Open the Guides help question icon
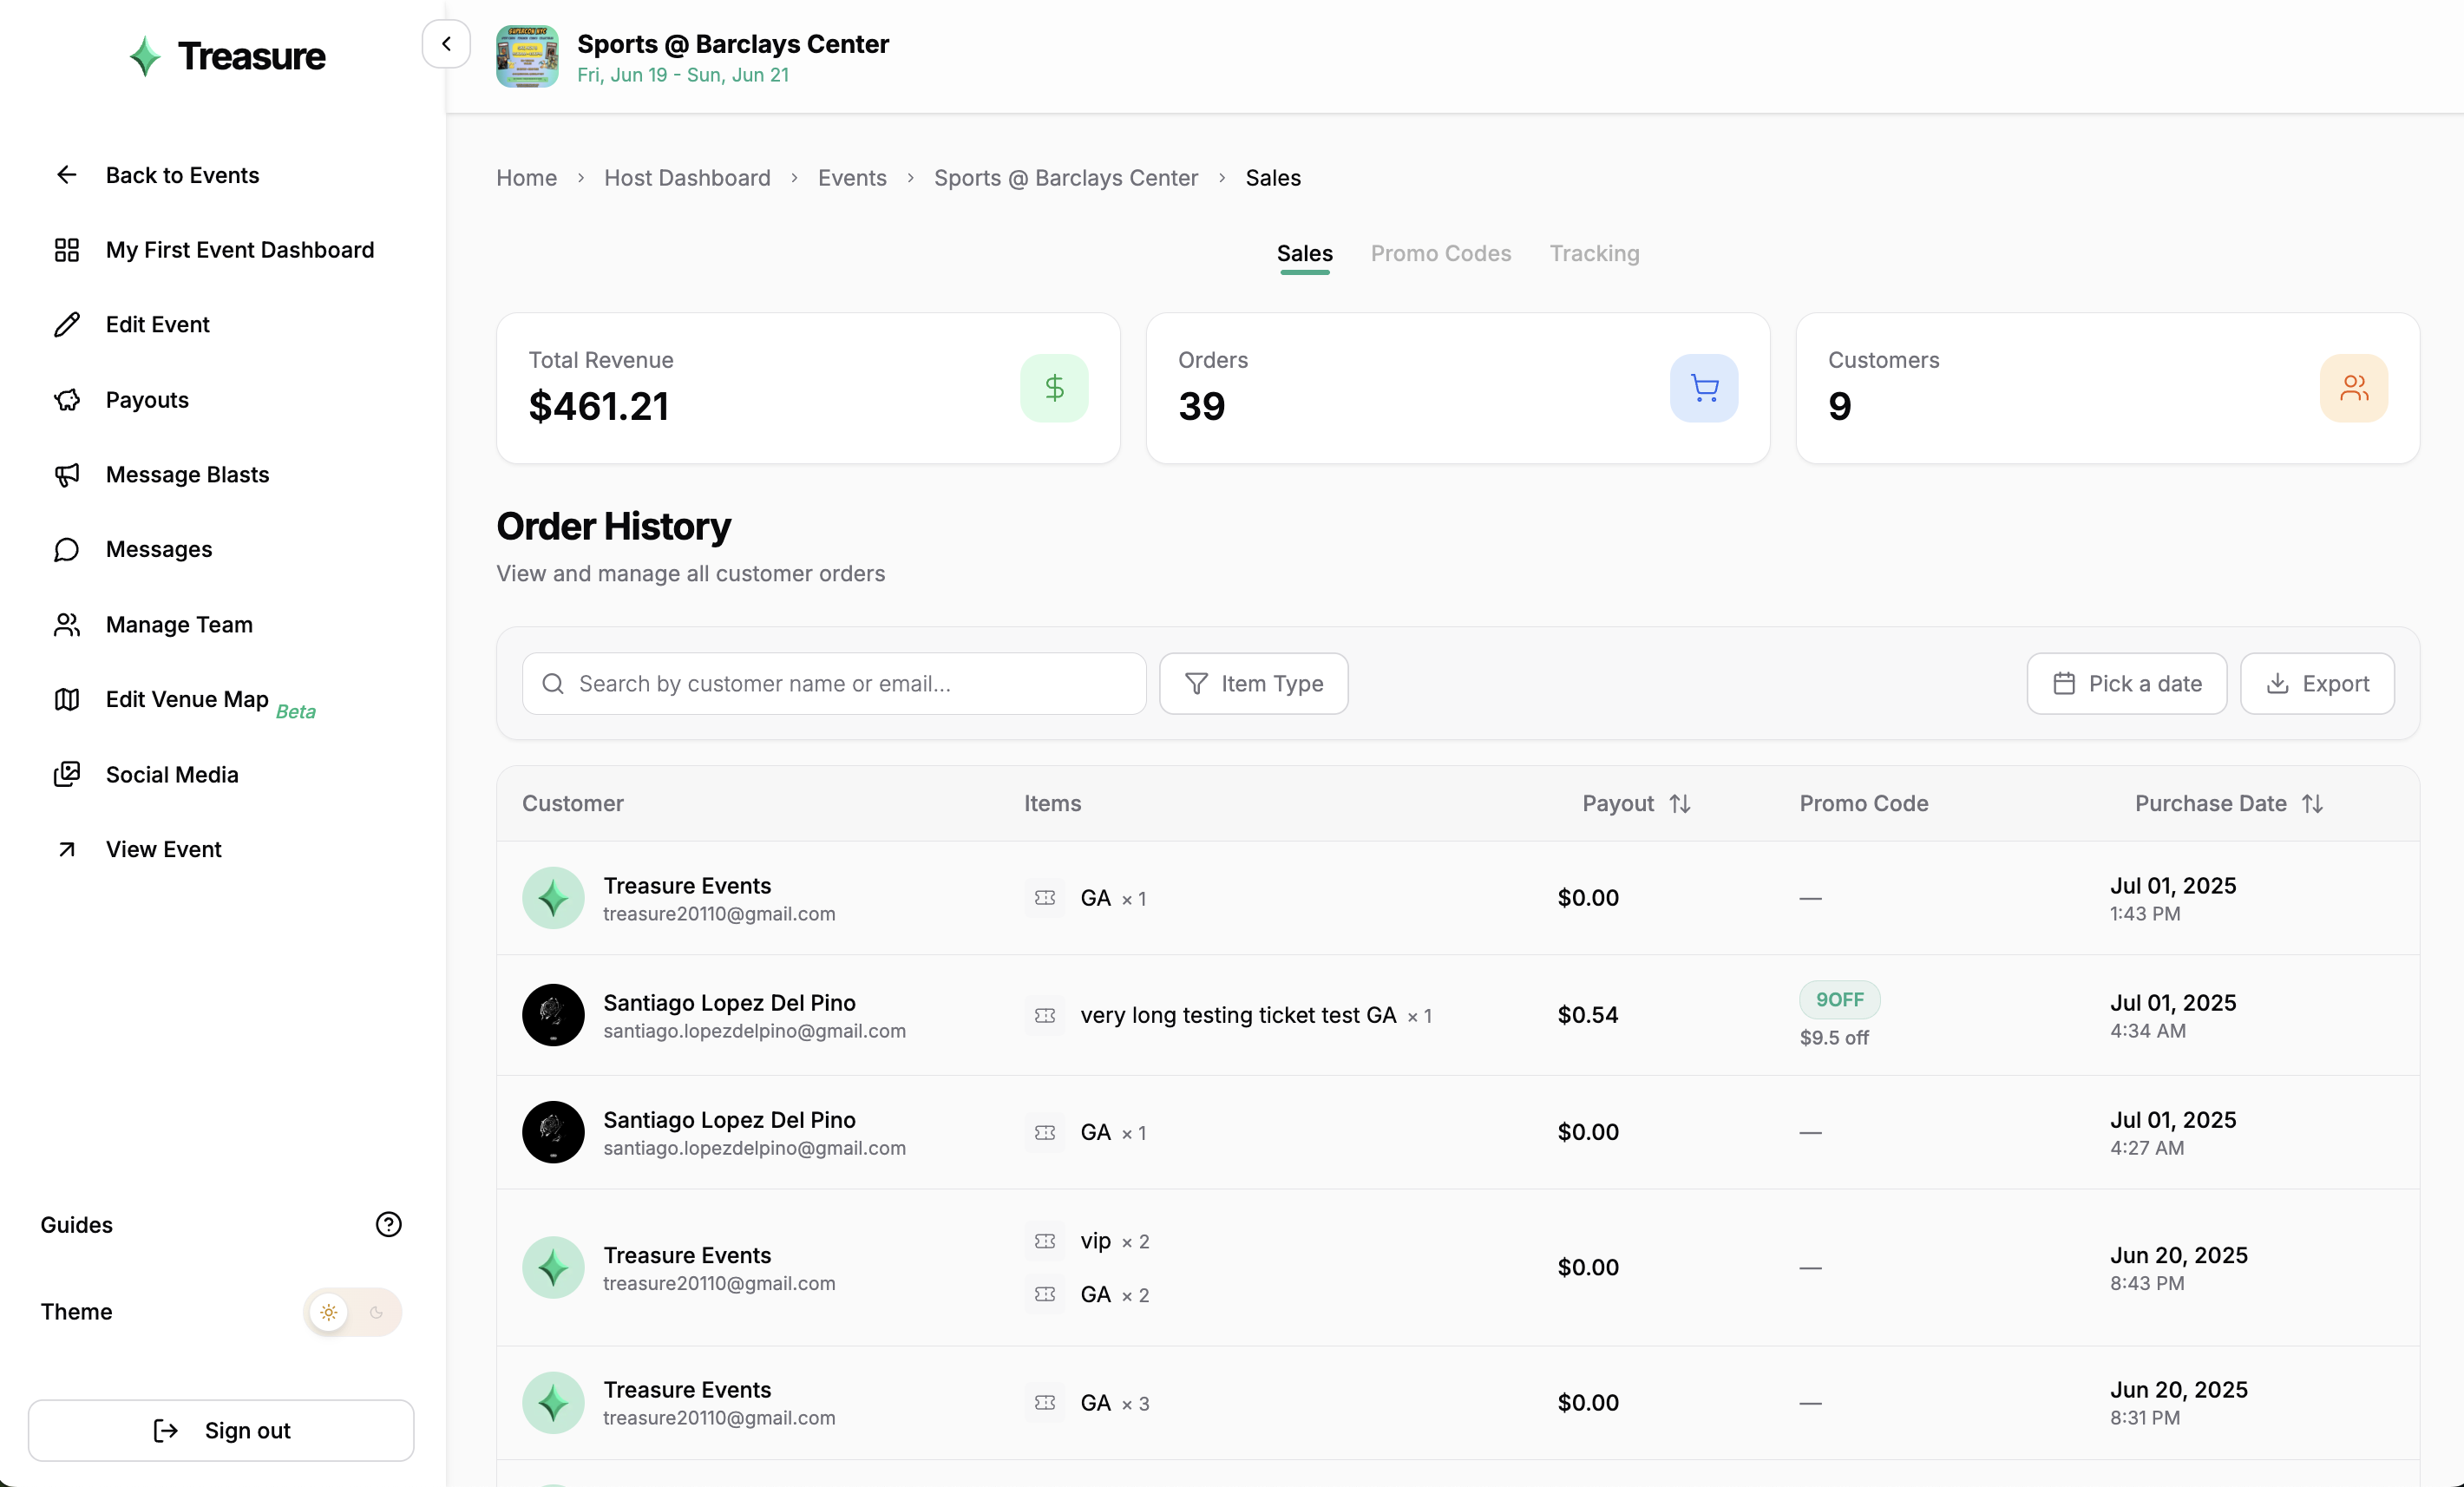This screenshot has width=2464, height=1487. point(388,1224)
